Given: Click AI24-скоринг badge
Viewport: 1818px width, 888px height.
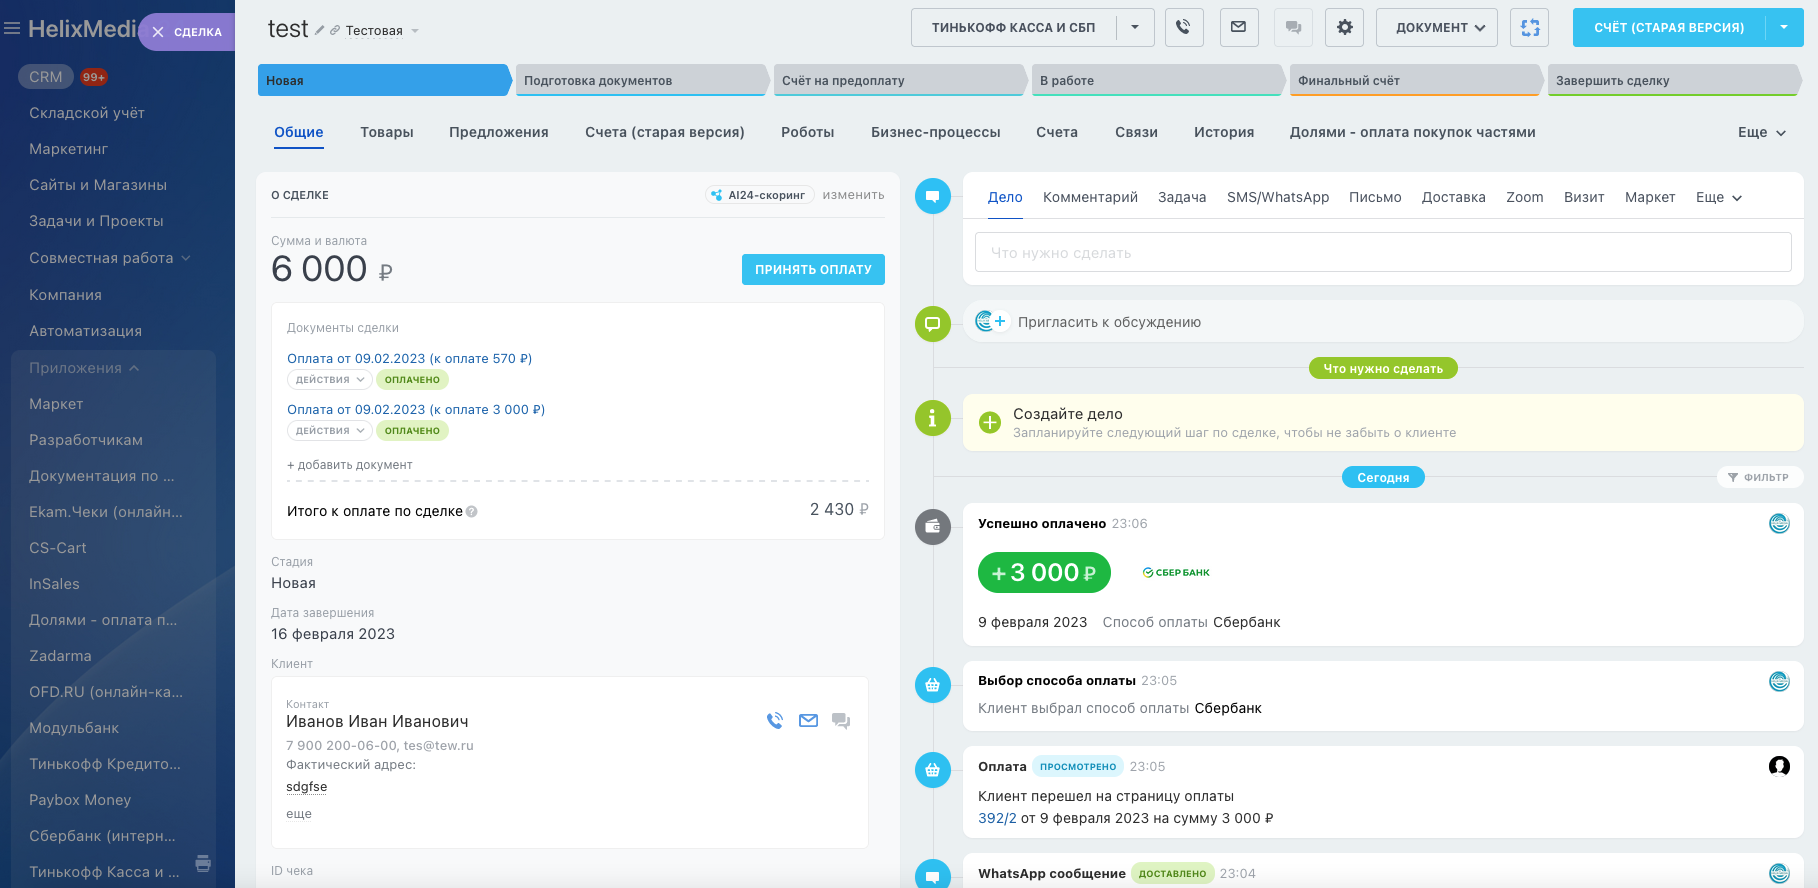Looking at the screenshot, I should point(759,195).
